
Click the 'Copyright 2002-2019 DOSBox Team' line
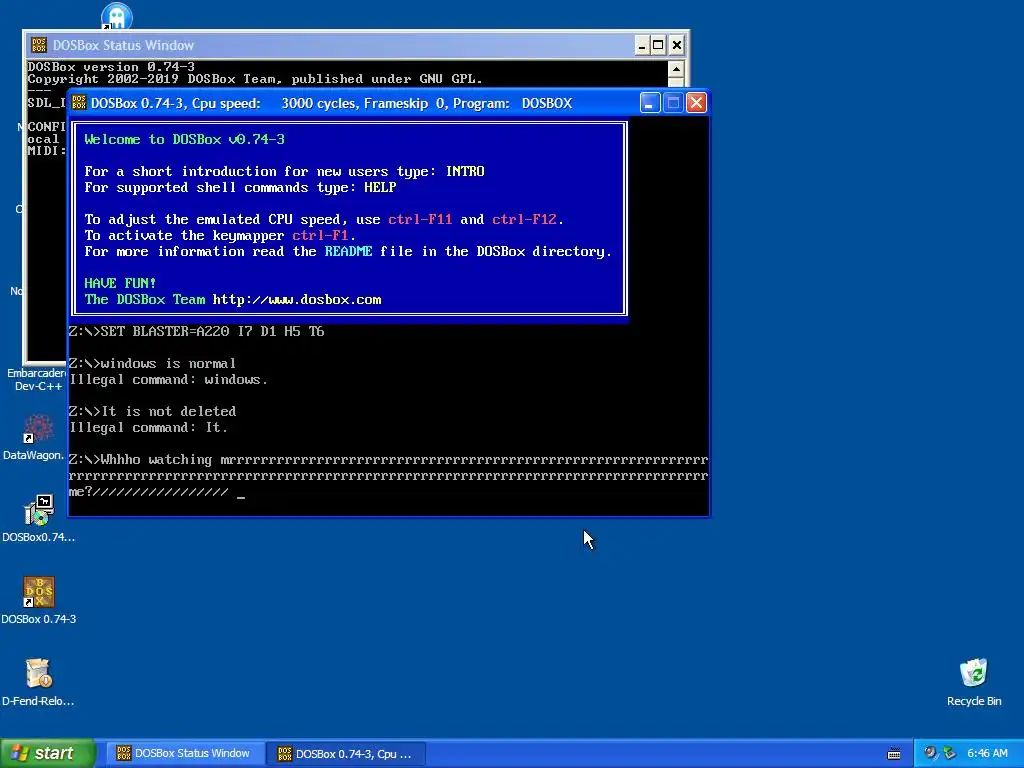click(x=255, y=79)
